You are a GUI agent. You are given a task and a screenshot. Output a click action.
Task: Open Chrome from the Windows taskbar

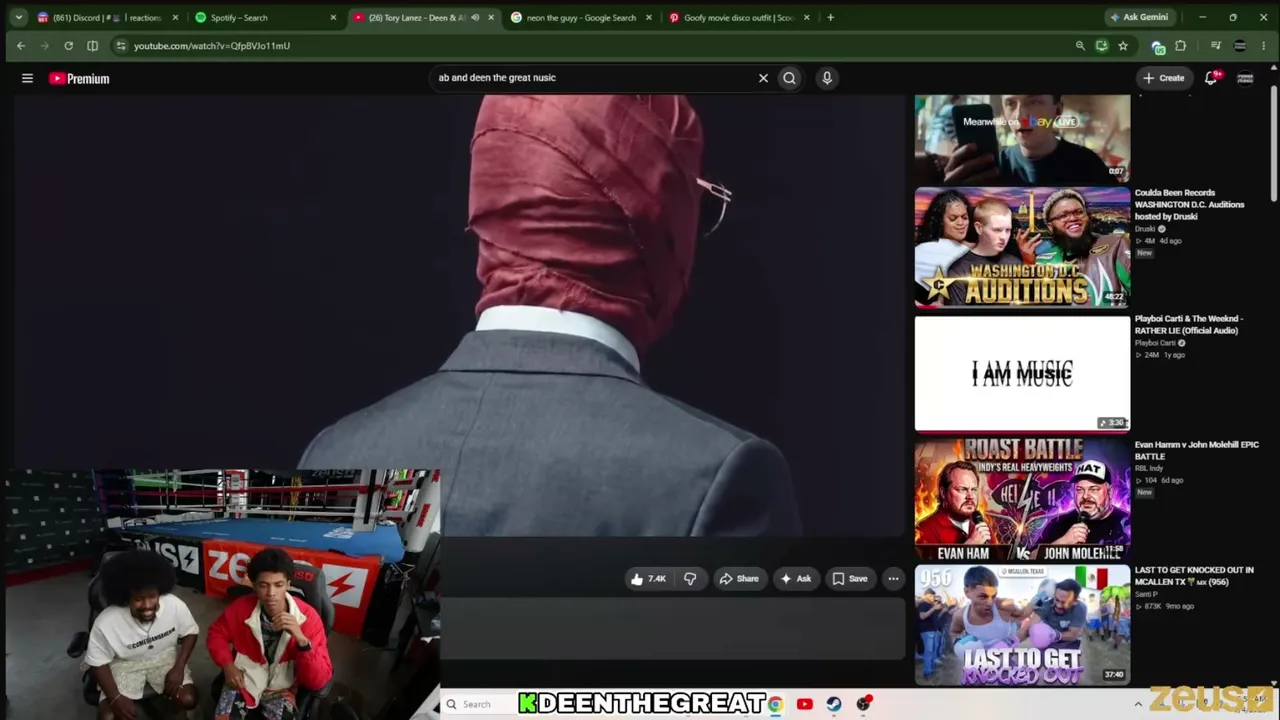point(775,705)
